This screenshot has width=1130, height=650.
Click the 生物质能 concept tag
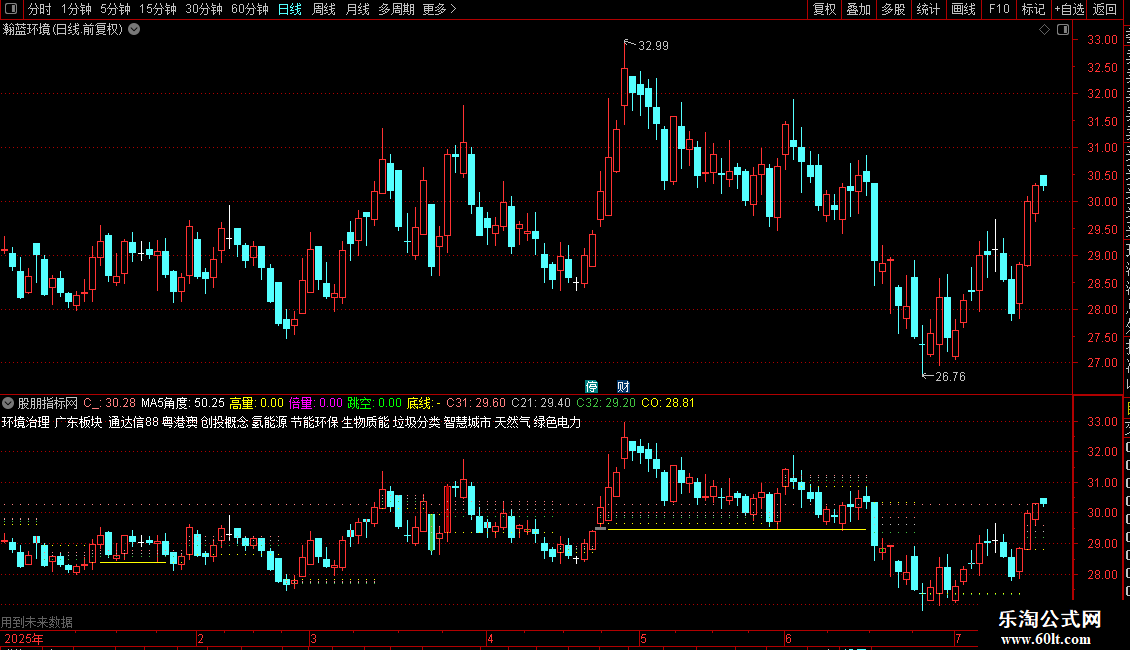click(x=365, y=422)
